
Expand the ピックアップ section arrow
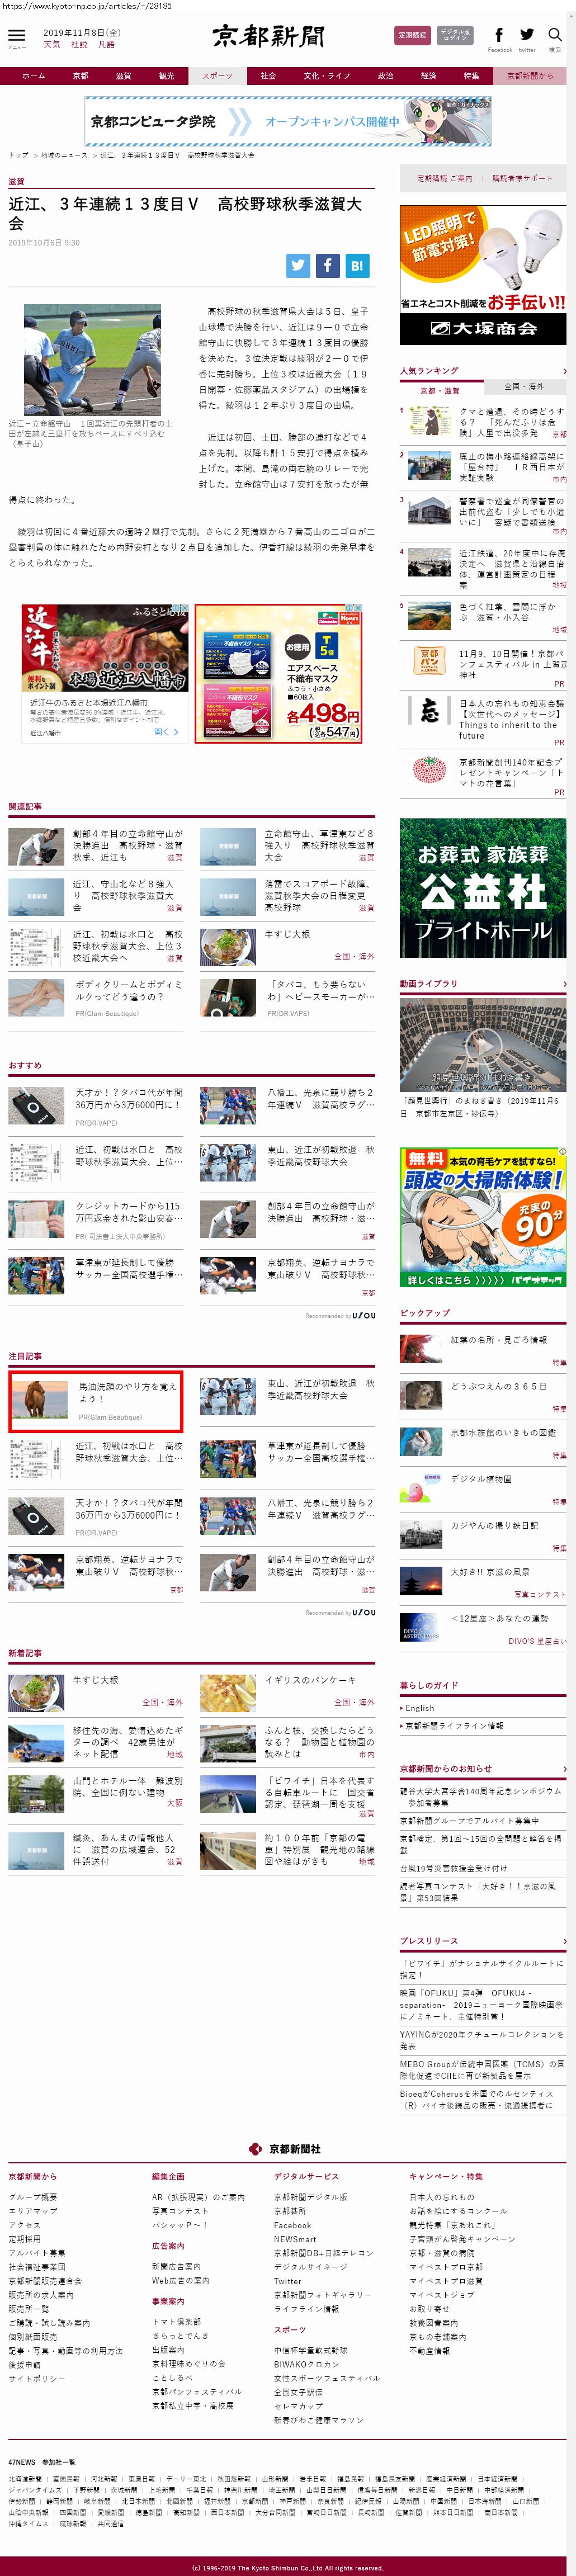coord(564,1313)
